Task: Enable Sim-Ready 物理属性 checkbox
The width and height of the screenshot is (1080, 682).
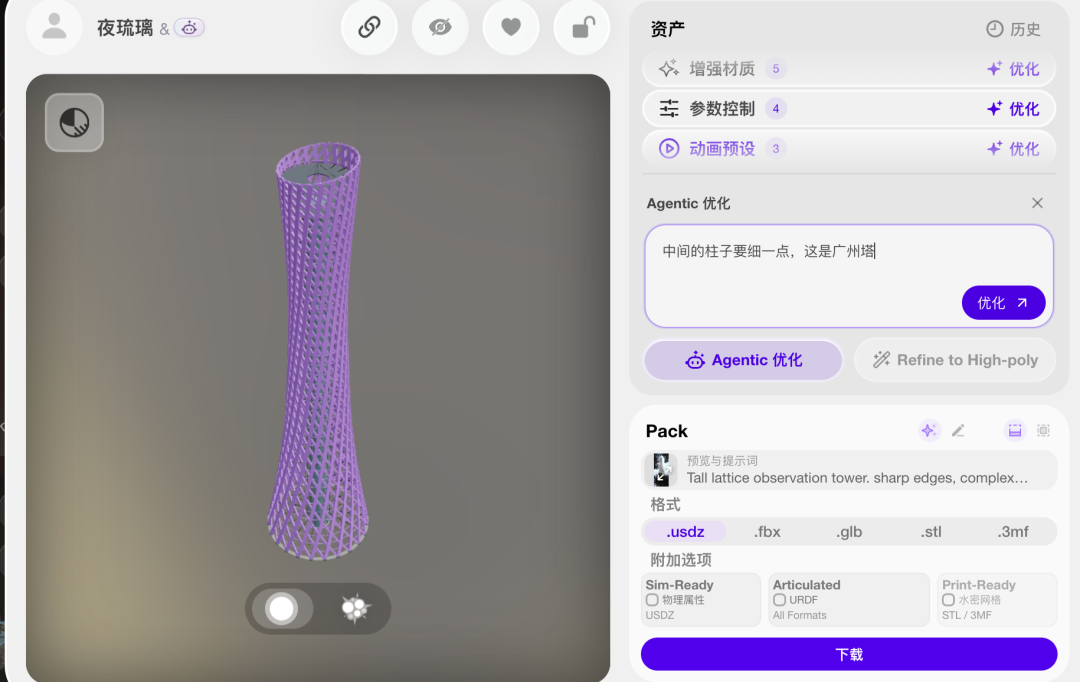Action: point(652,600)
